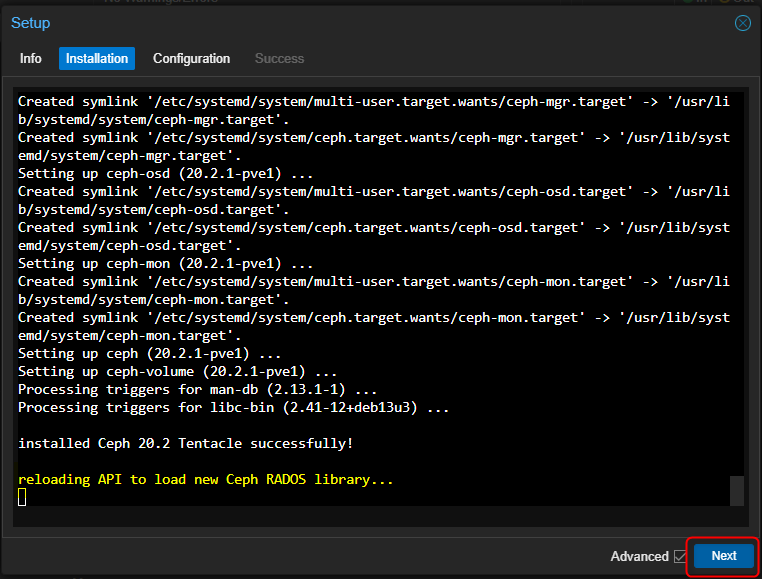Click the 'Setting up ceph-osd (20.2.1-pve1)' line

166,174
